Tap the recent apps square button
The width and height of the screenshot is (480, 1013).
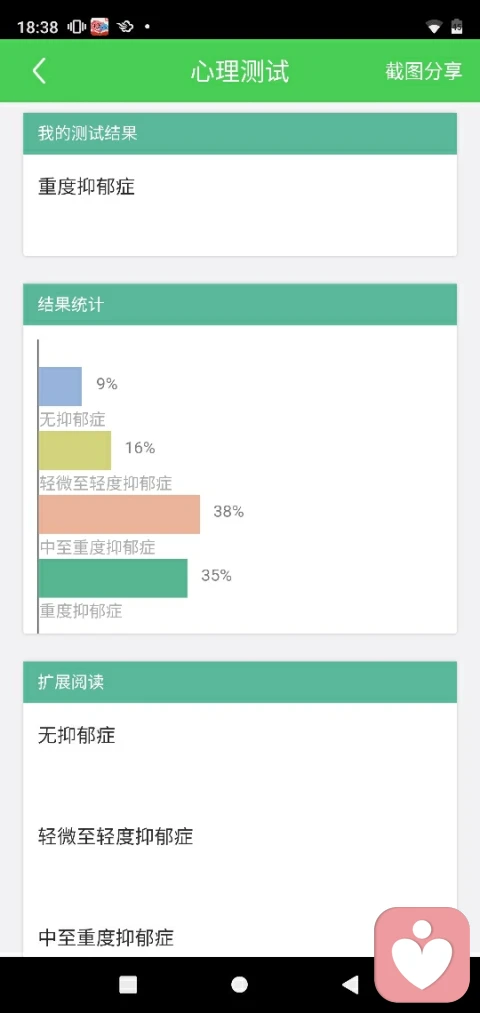click(x=128, y=985)
